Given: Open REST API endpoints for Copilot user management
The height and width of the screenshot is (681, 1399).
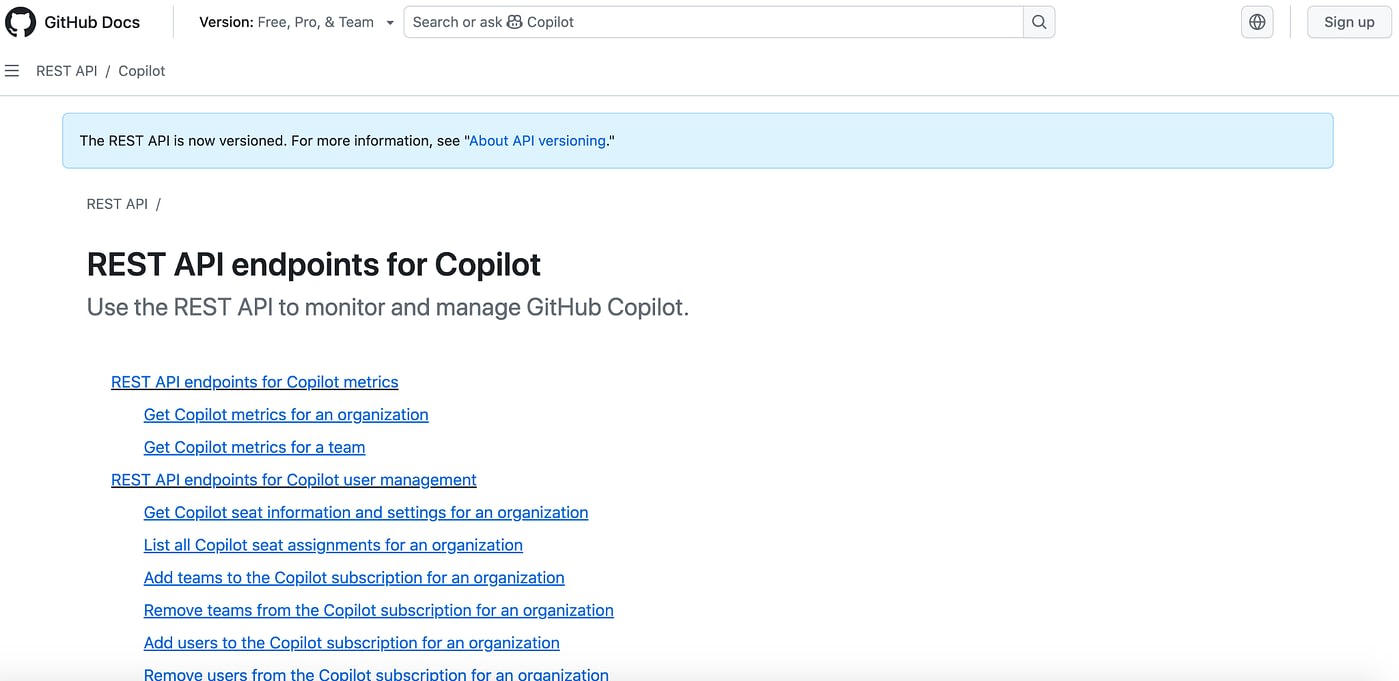Looking at the screenshot, I should coord(293,480).
